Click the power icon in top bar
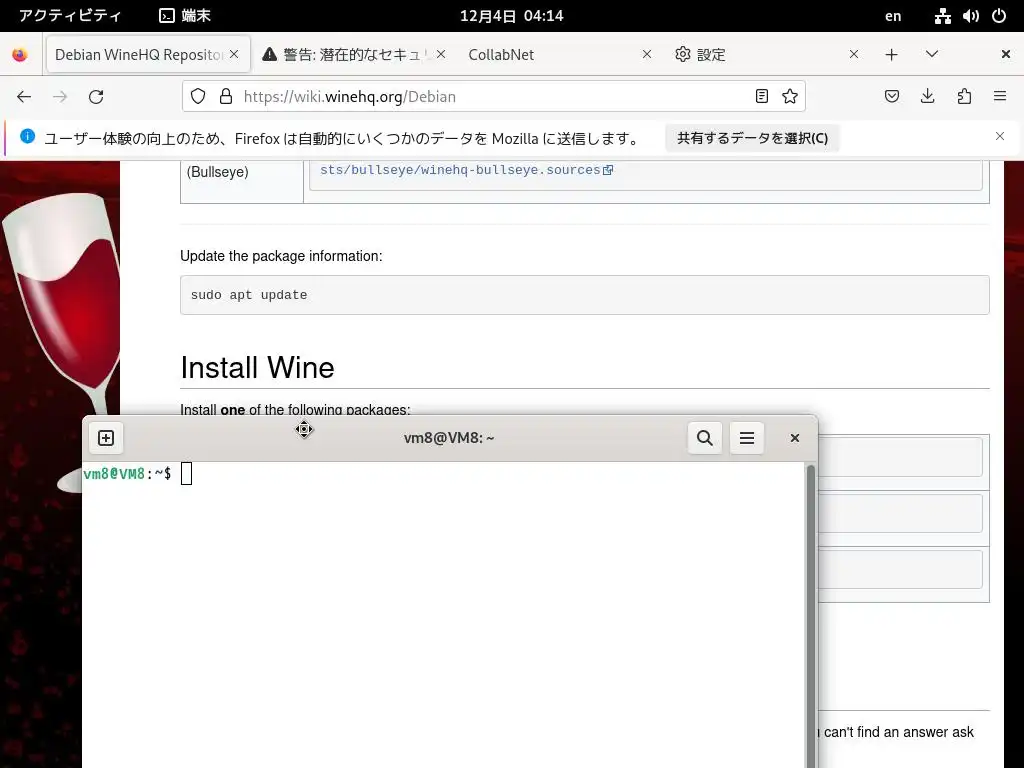The image size is (1024, 768). pyautogui.click(x=999, y=16)
